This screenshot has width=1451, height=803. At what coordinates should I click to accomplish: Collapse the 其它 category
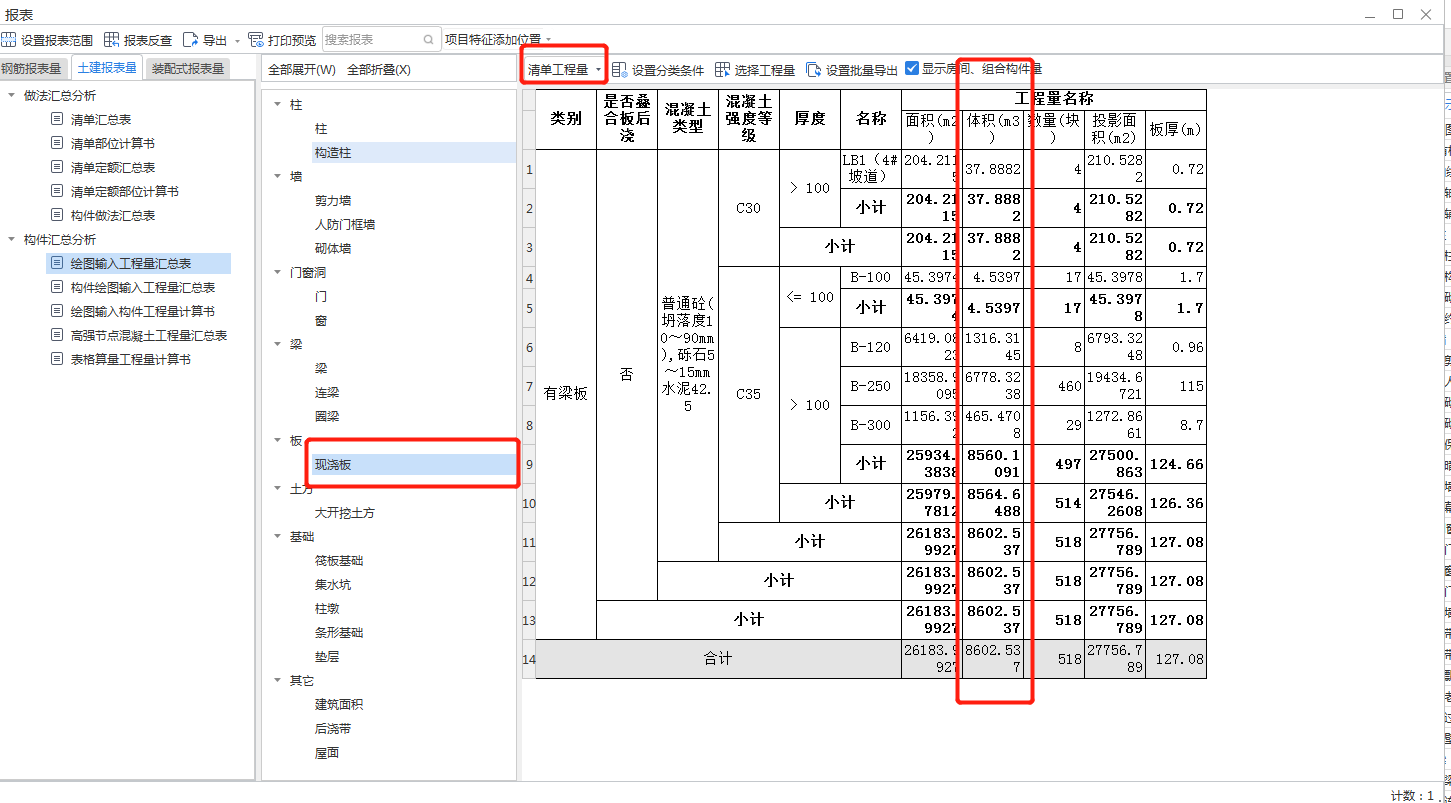click(277, 680)
